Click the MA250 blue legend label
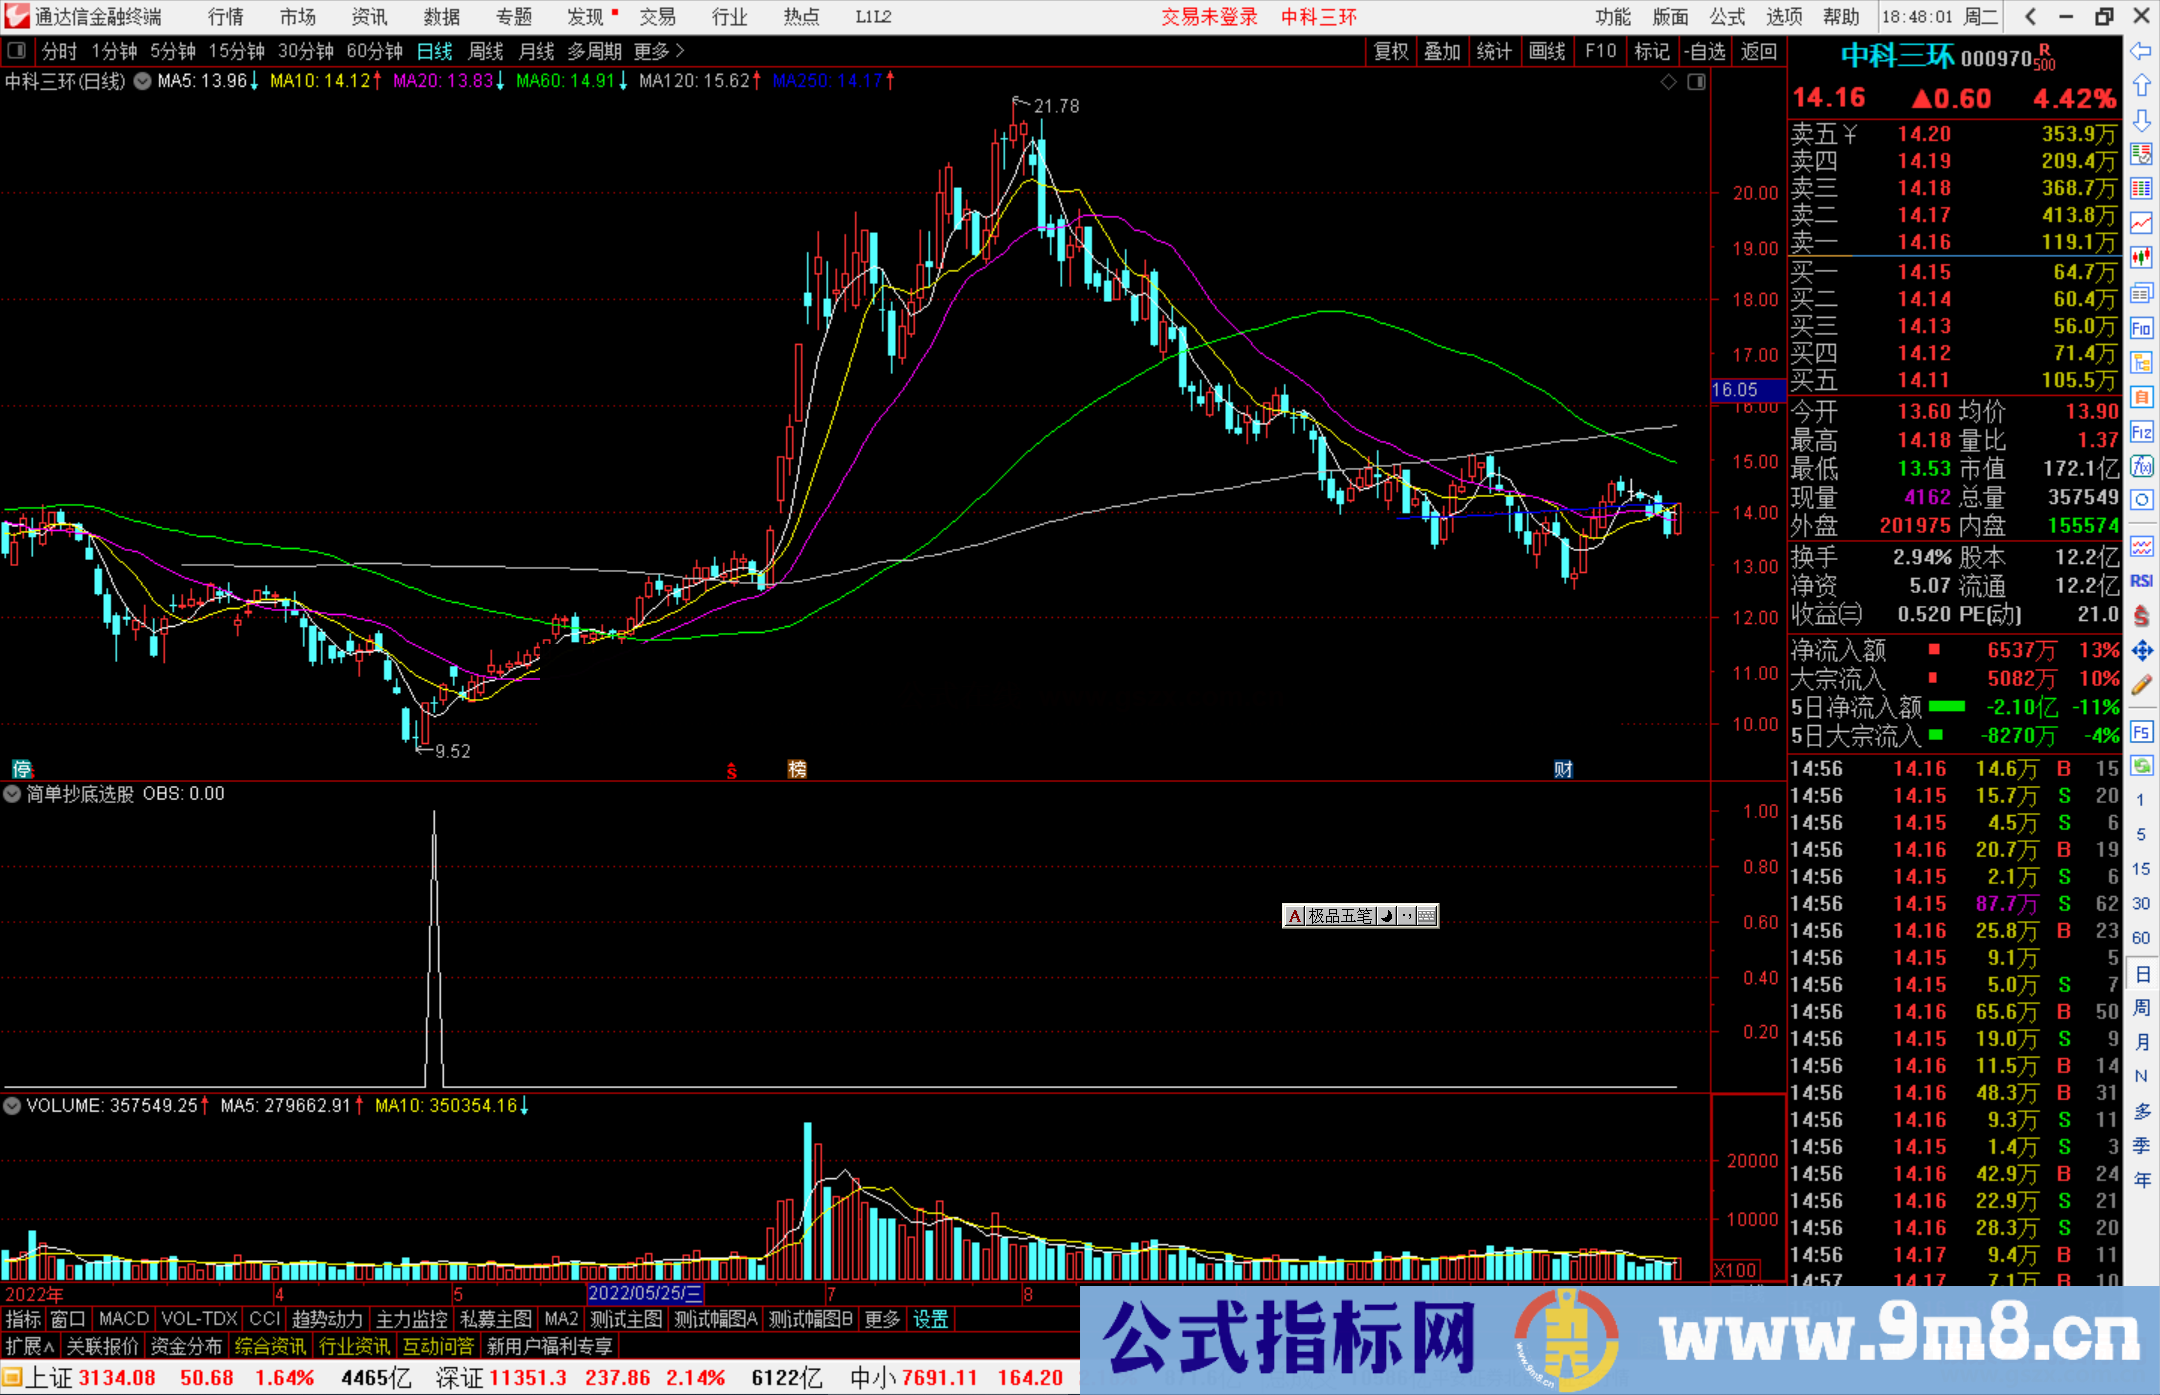The width and height of the screenshot is (2160, 1395). point(833,81)
